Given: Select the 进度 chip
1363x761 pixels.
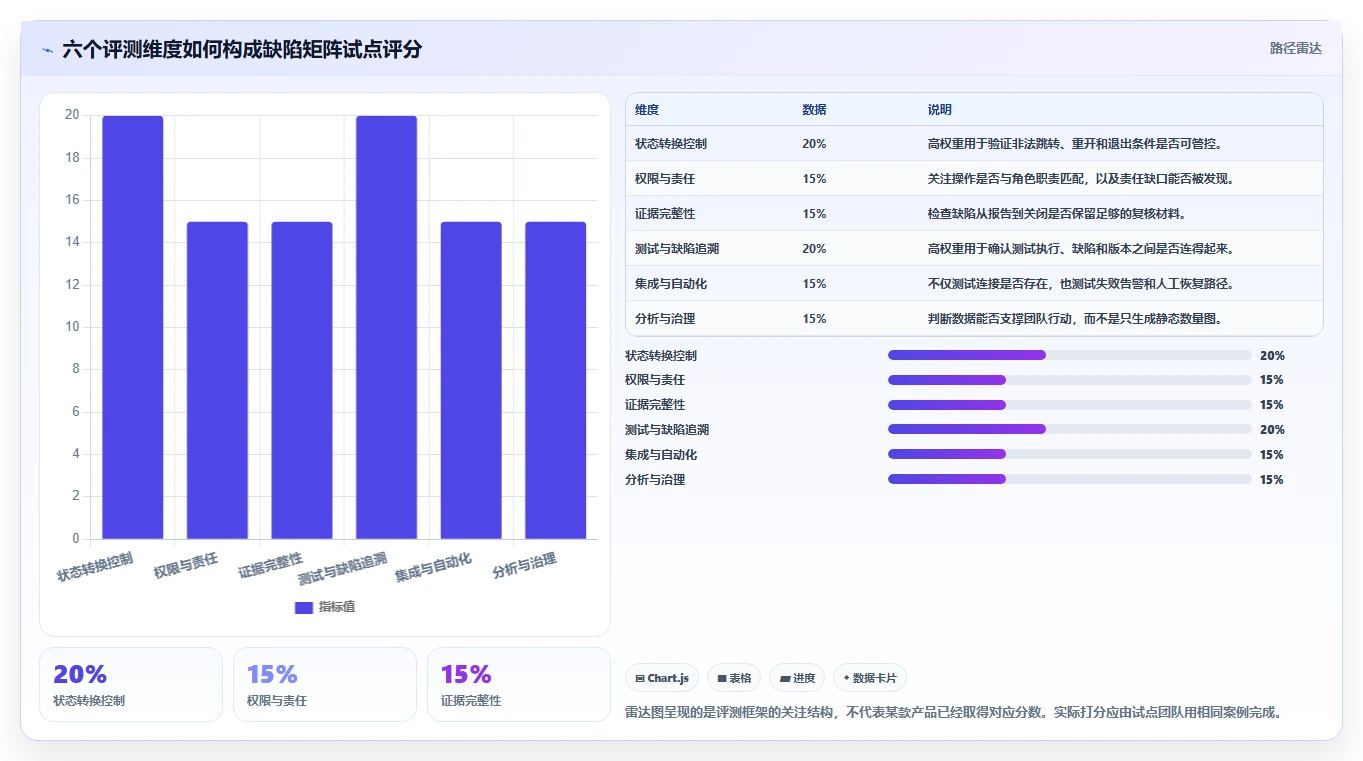Looking at the screenshot, I should [x=797, y=678].
